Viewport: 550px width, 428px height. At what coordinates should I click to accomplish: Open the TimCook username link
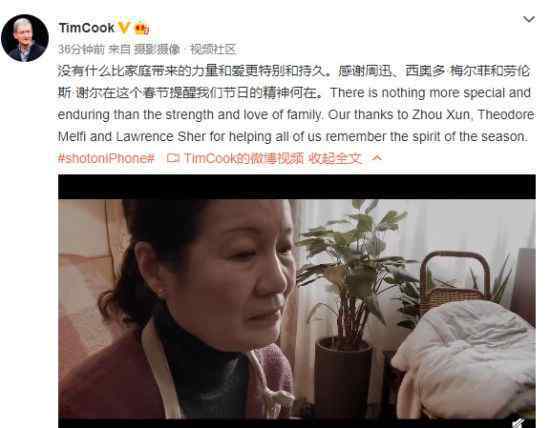pyautogui.click(x=87, y=28)
